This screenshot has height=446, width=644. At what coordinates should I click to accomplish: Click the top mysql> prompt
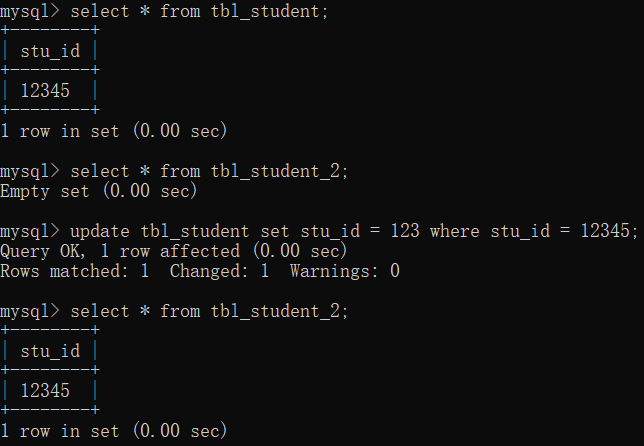tap(30, 11)
